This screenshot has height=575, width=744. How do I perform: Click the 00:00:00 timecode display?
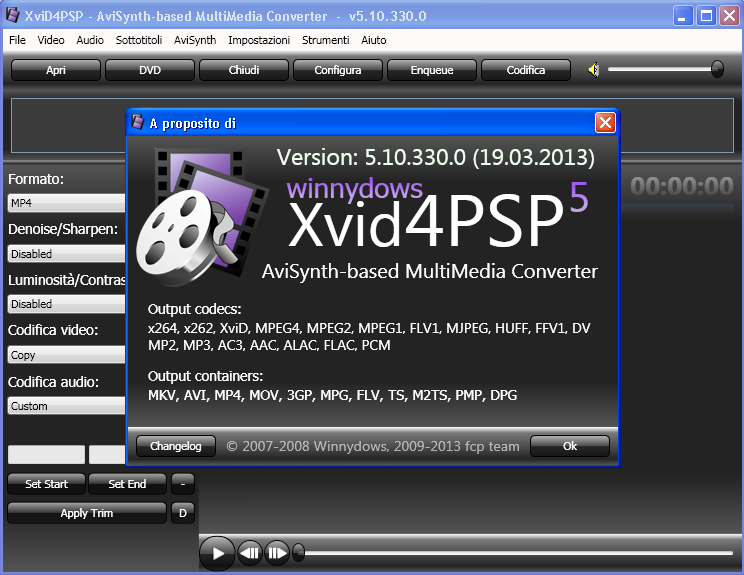pos(682,186)
